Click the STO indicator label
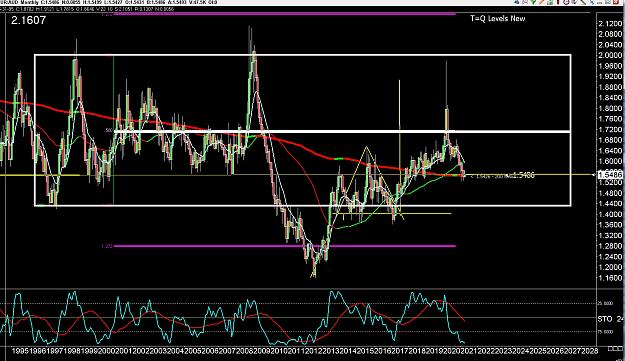Image resolution: width=625 pixels, height=361 pixels. [x=605, y=319]
